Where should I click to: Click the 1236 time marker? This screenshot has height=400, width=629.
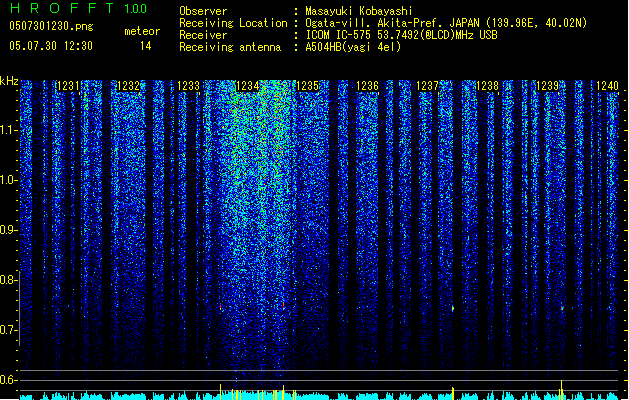(367, 86)
